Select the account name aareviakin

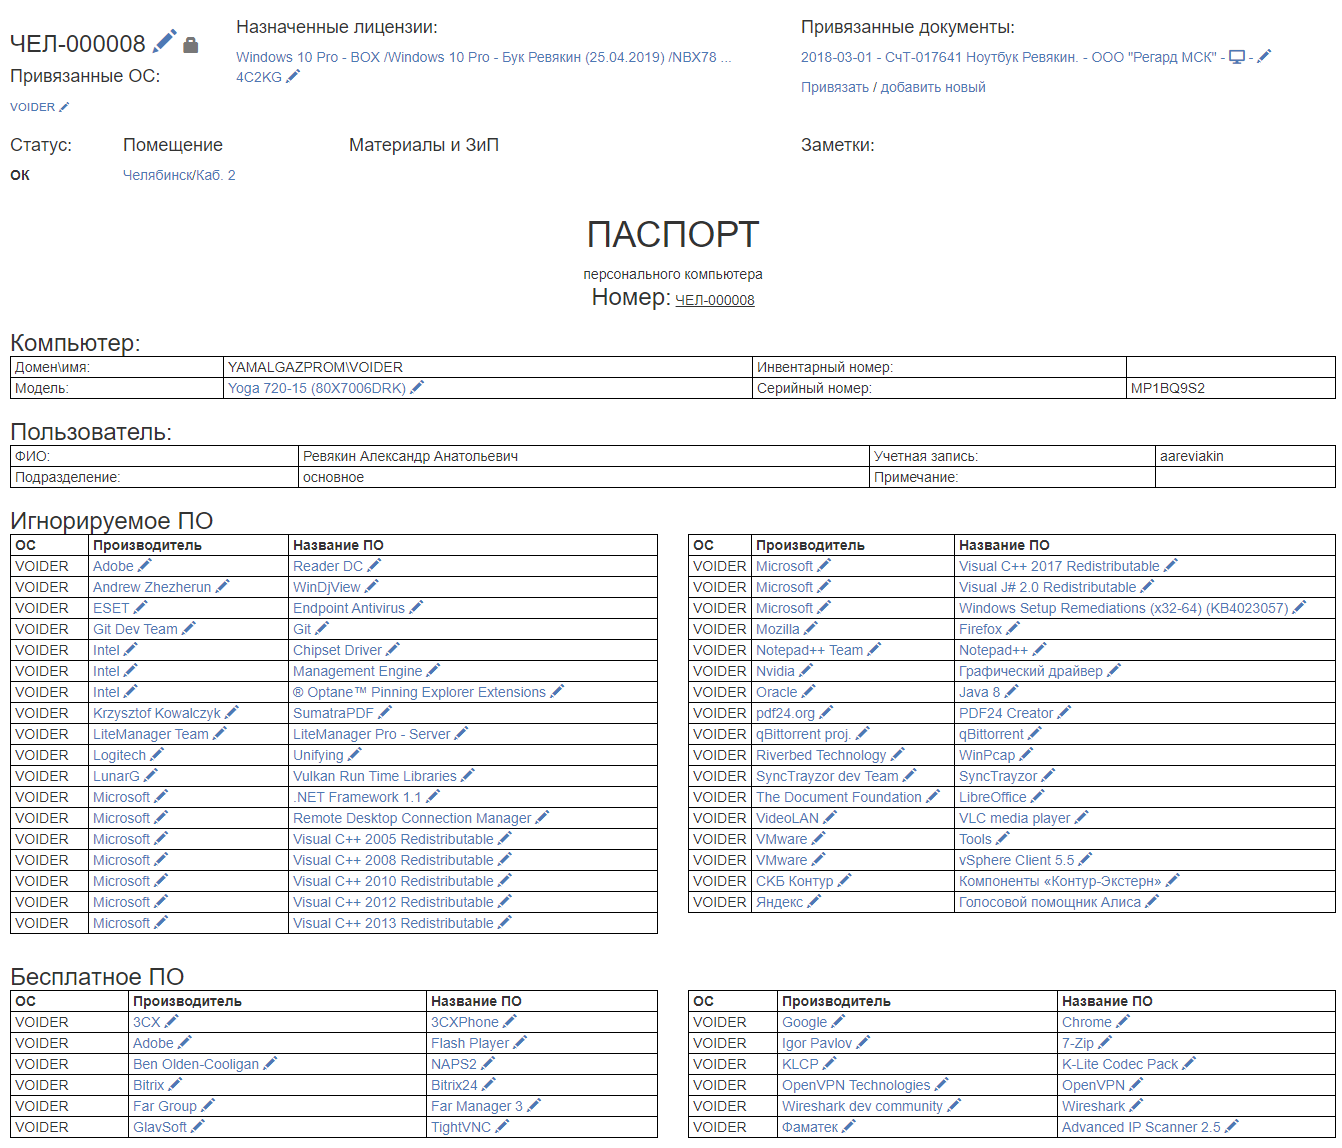coord(1192,456)
